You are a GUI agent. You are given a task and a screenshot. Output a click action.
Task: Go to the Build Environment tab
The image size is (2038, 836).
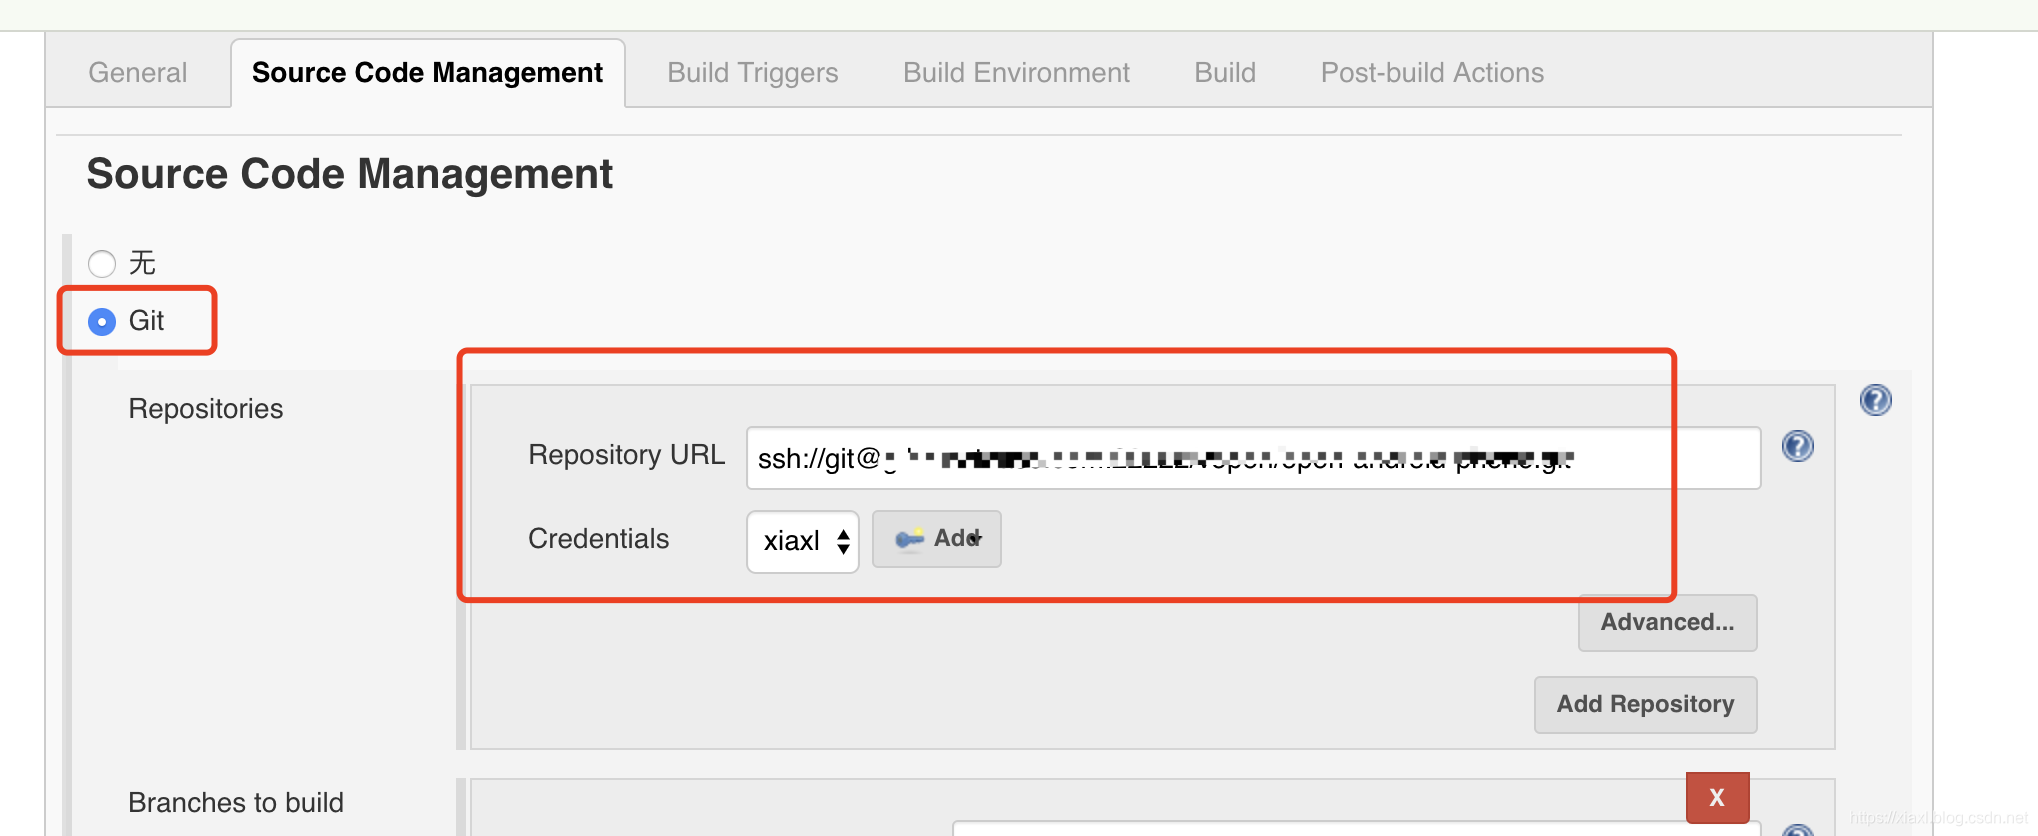pos(1016,73)
